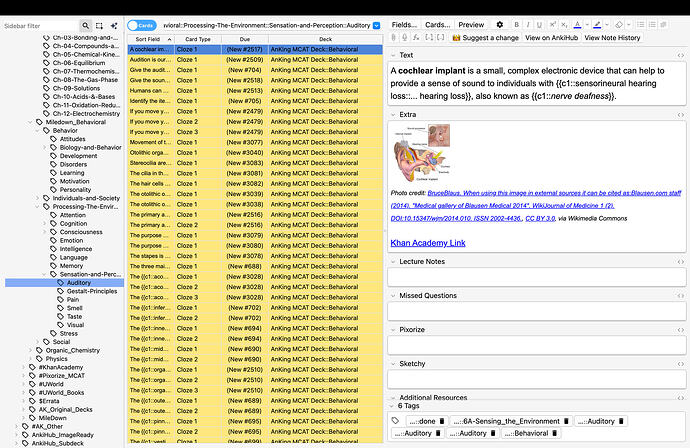This screenshot has width=690, height=448.
Task: Click the Preview button
Action: [x=471, y=25]
